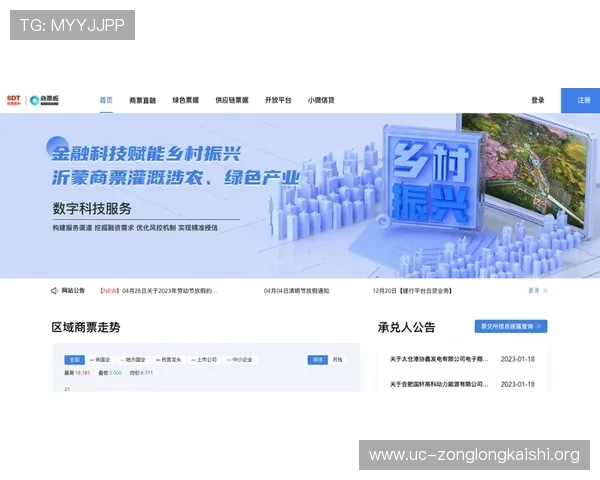Image resolution: width=600 pixels, height=480 pixels.
Task: Click the 最高 18.181 value
Action: [77, 373]
